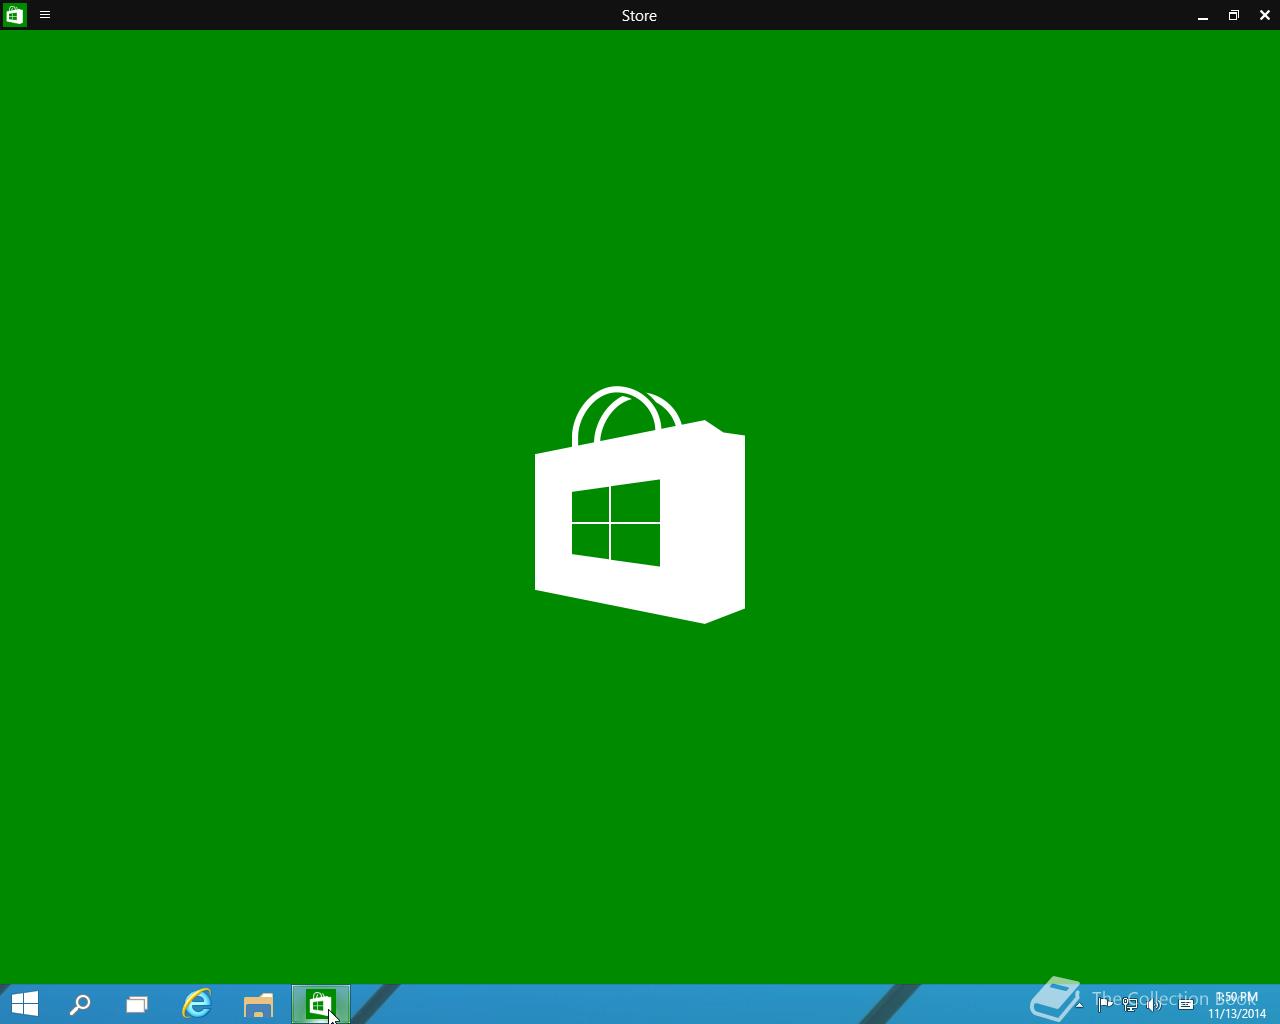Restore down the Store window

(1234, 15)
